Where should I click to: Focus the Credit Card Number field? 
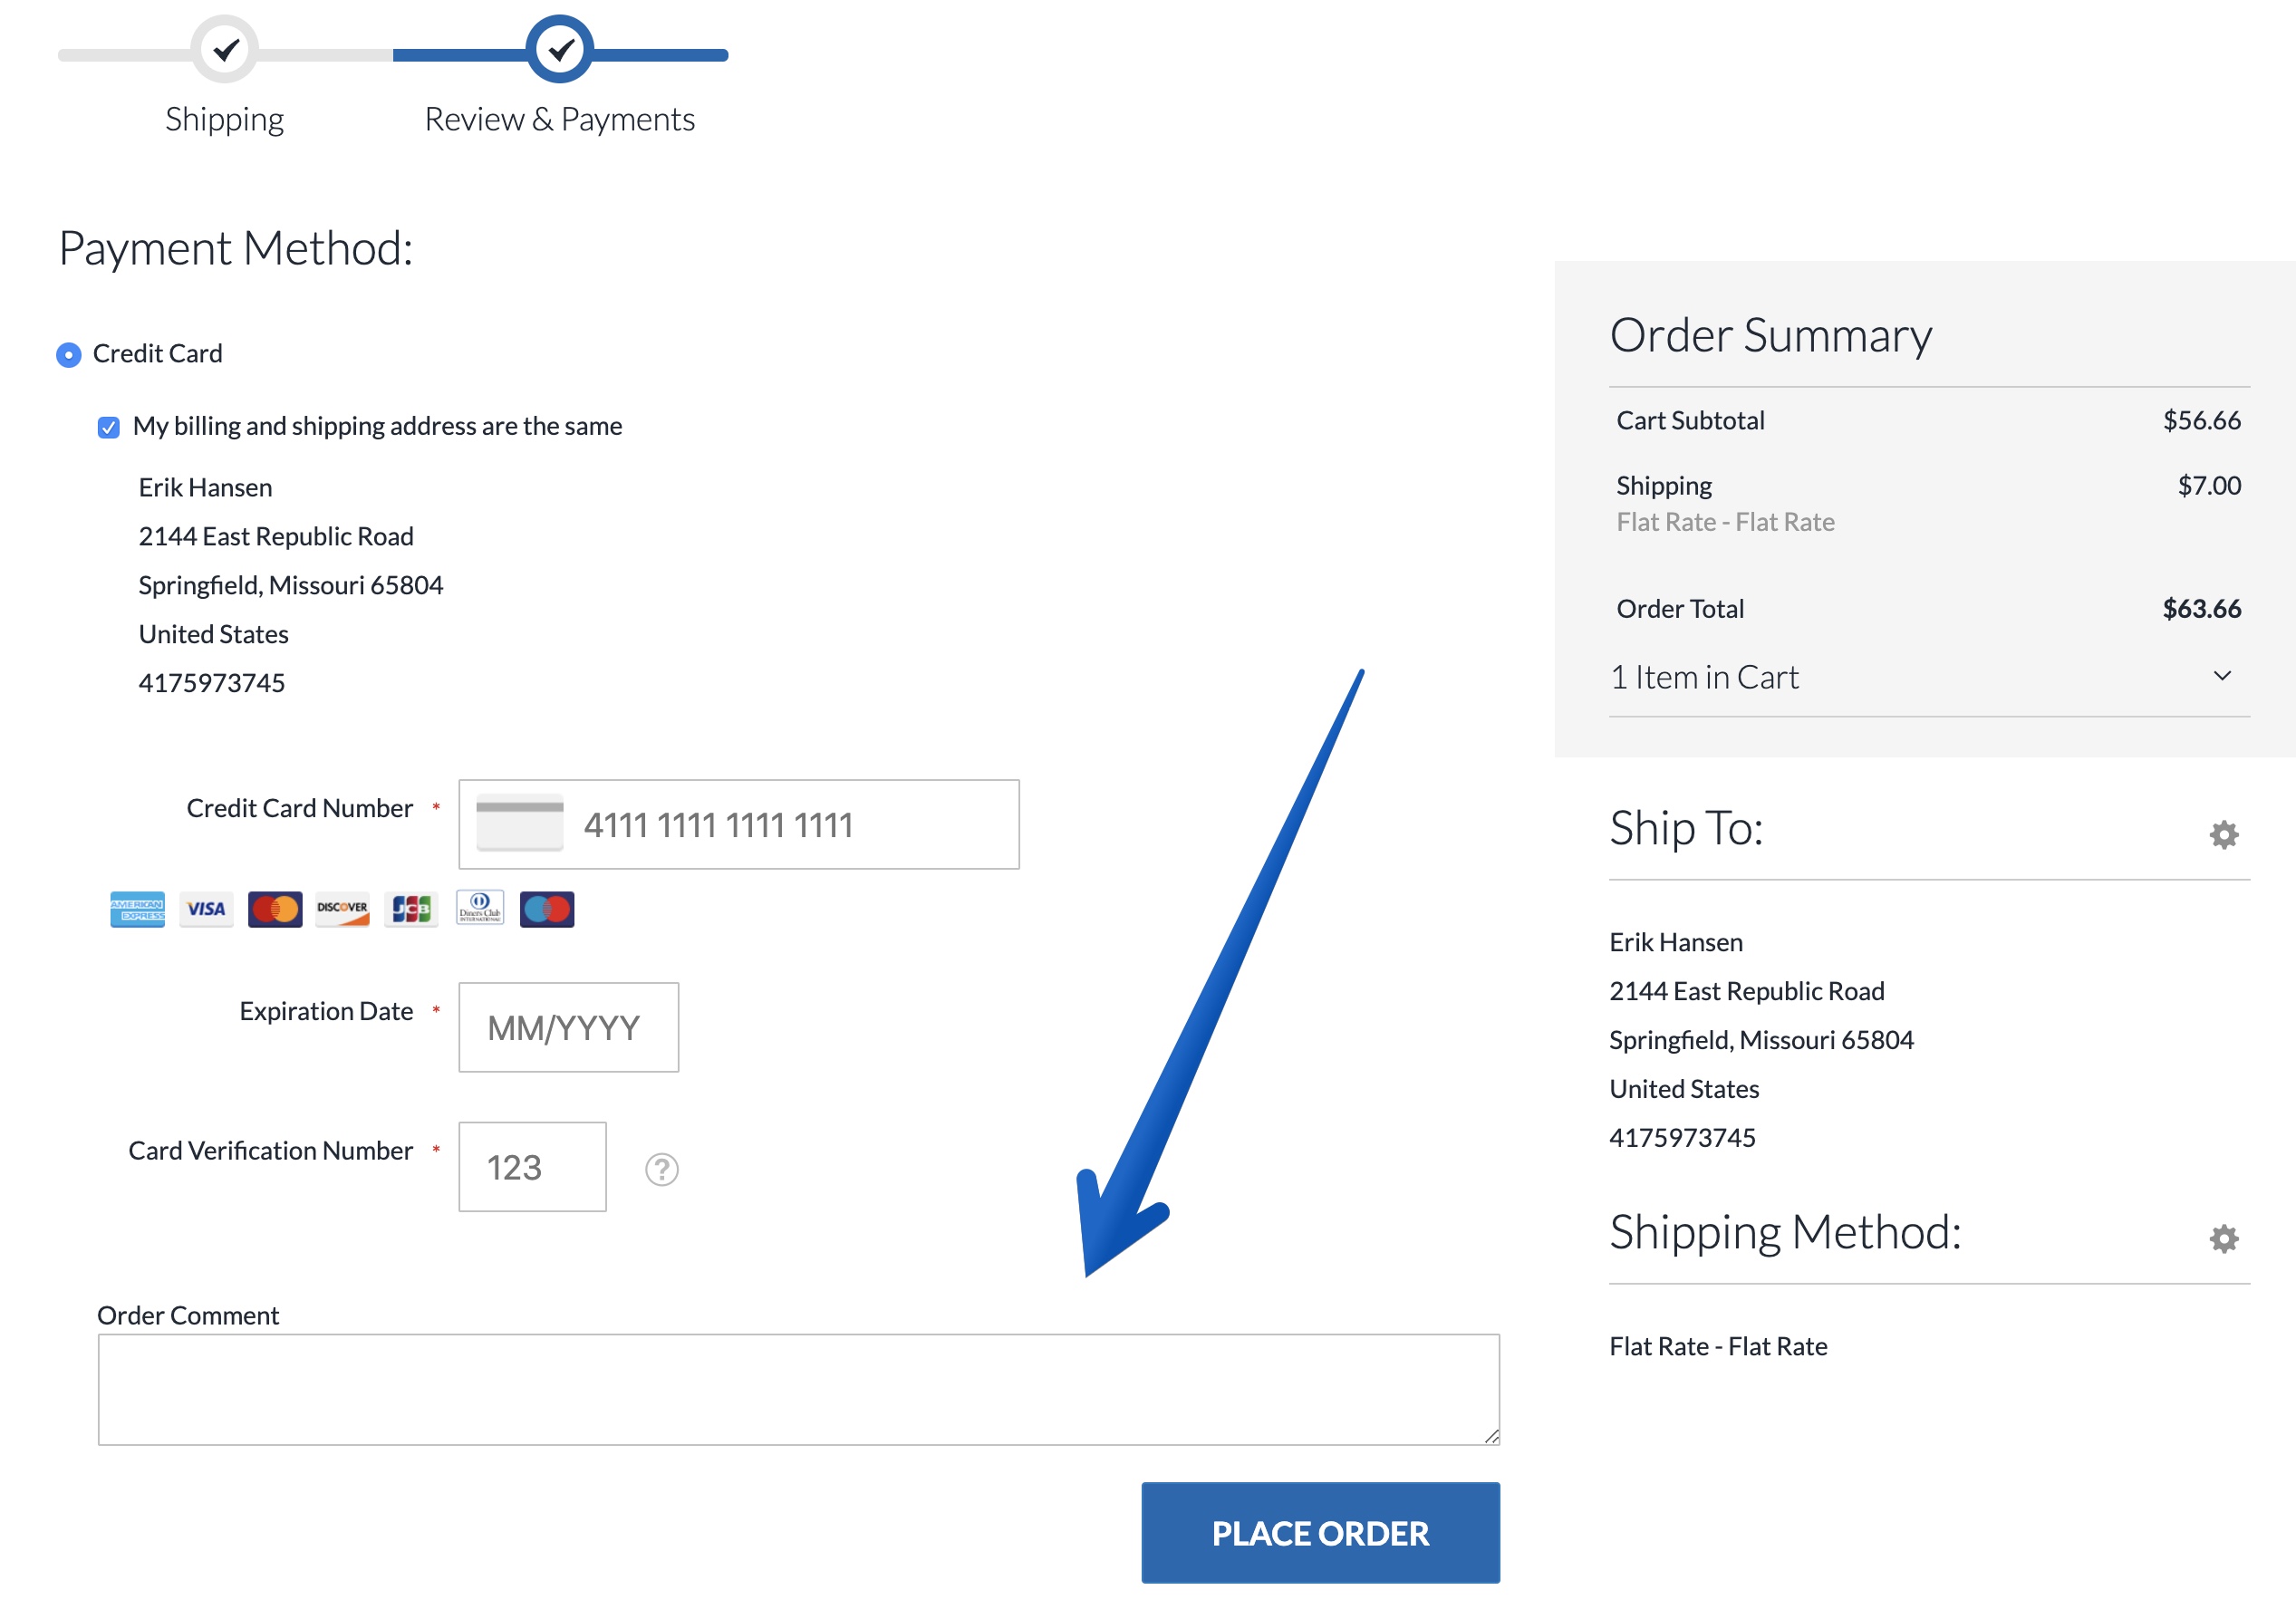739,824
